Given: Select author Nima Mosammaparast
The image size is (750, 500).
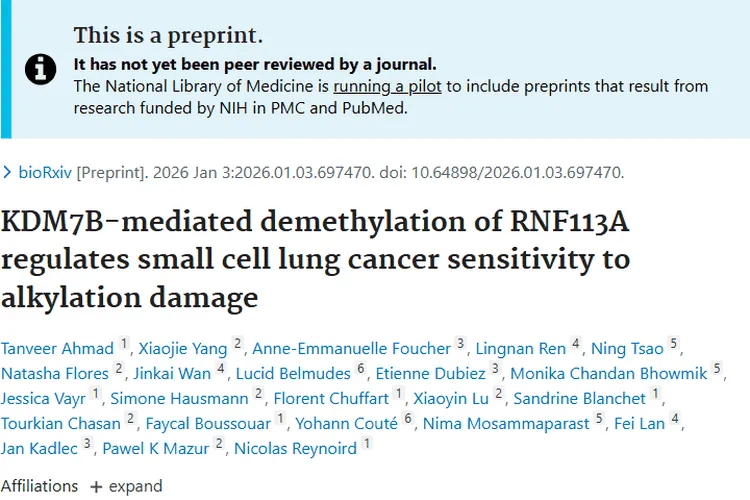Looking at the screenshot, I should [507, 423].
